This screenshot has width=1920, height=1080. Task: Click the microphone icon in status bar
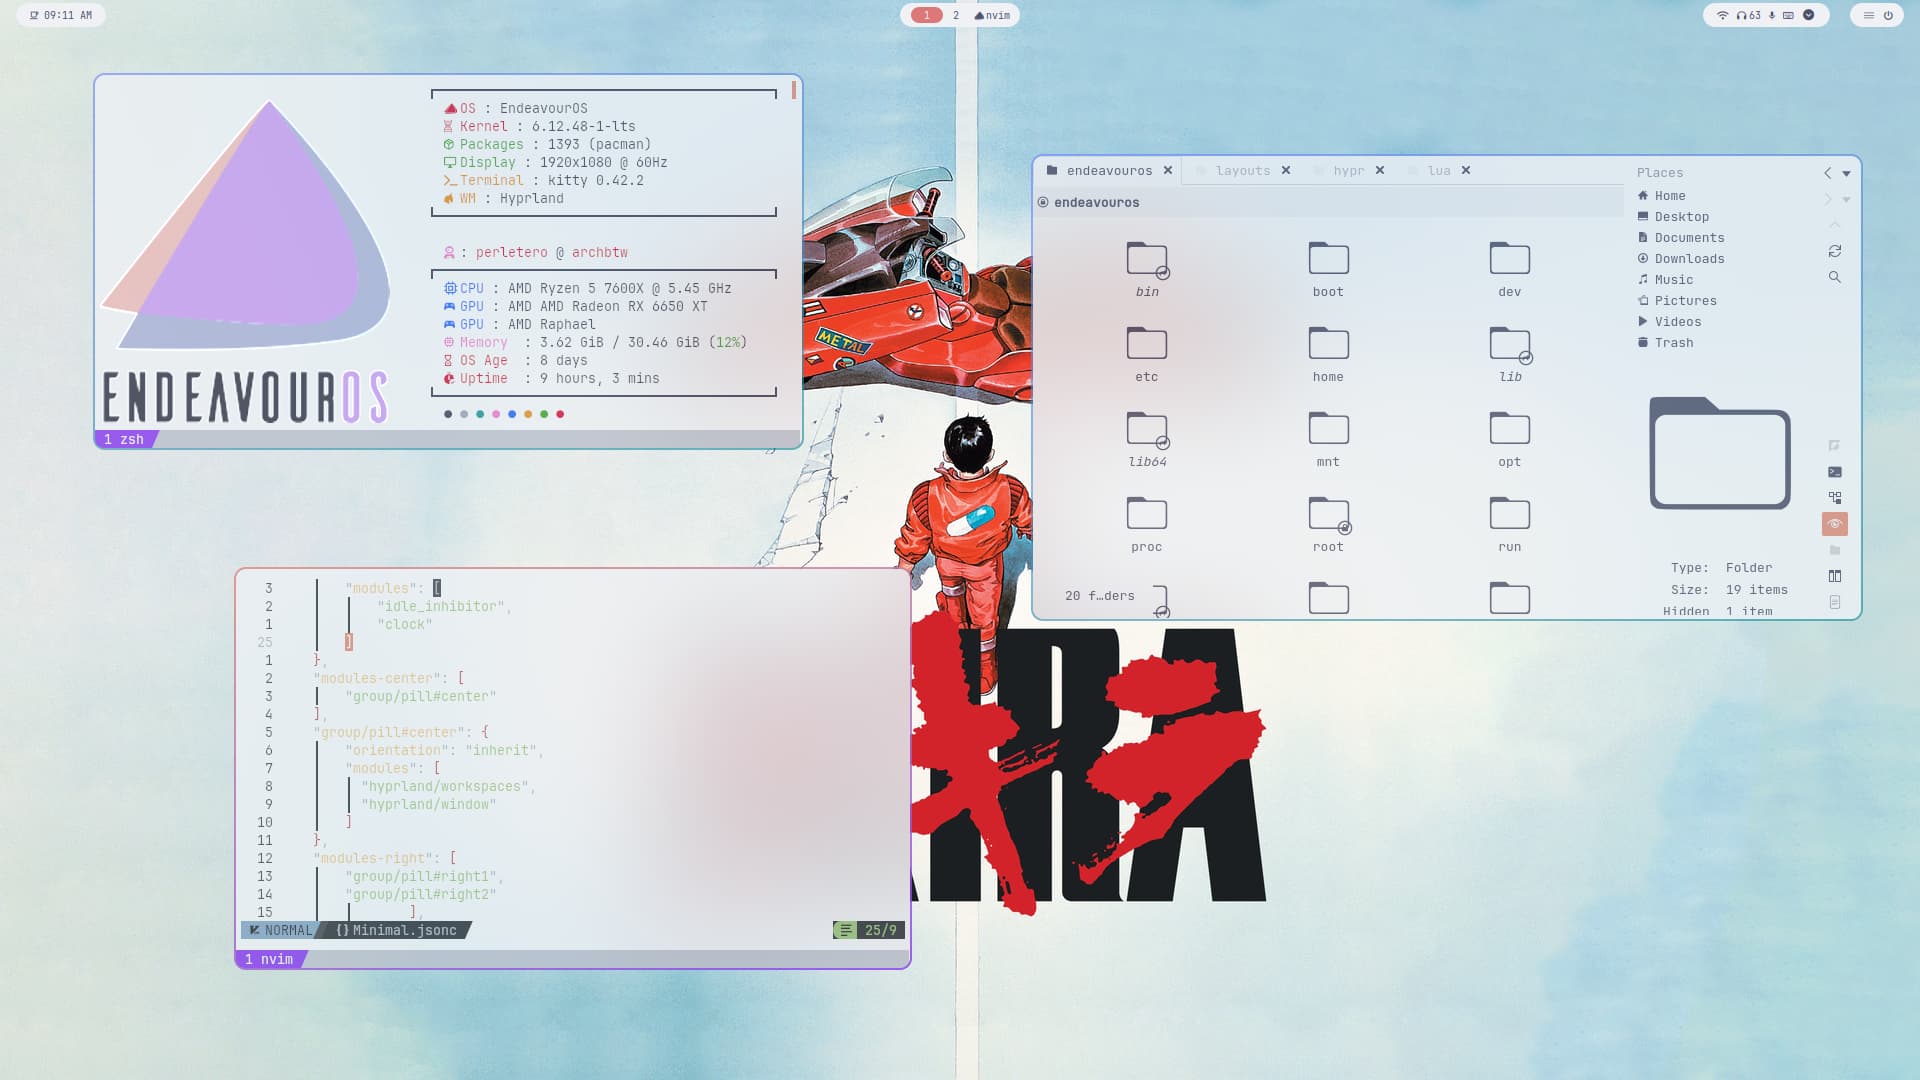click(x=1772, y=15)
